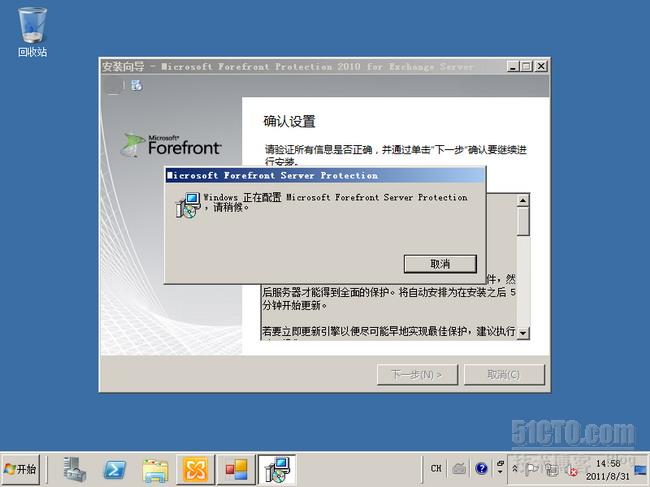Click the CH language indicator
The width and height of the screenshot is (650, 487).
pyautogui.click(x=436, y=468)
